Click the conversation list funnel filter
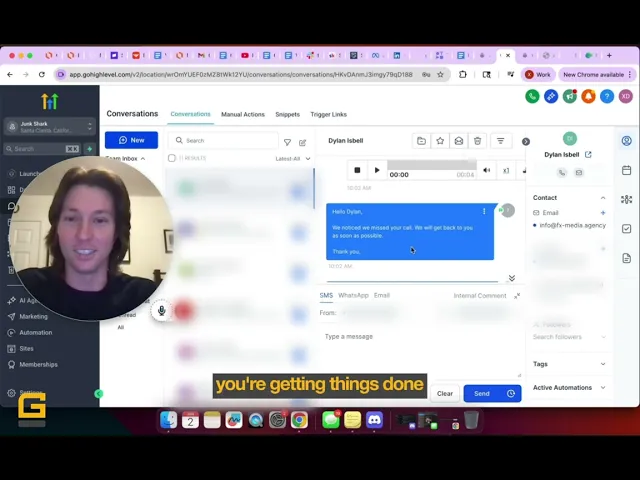This screenshot has height=480, width=640. [x=287, y=142]
